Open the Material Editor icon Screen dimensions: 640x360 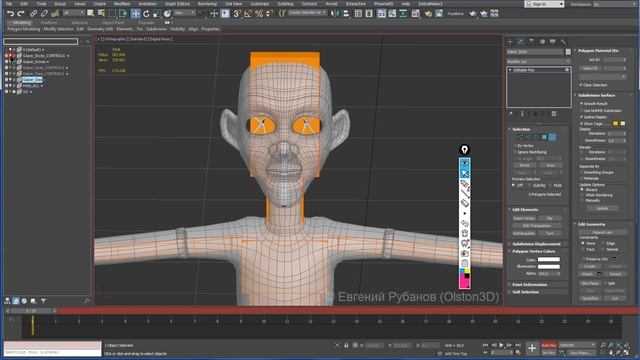(x=416, y=14)
